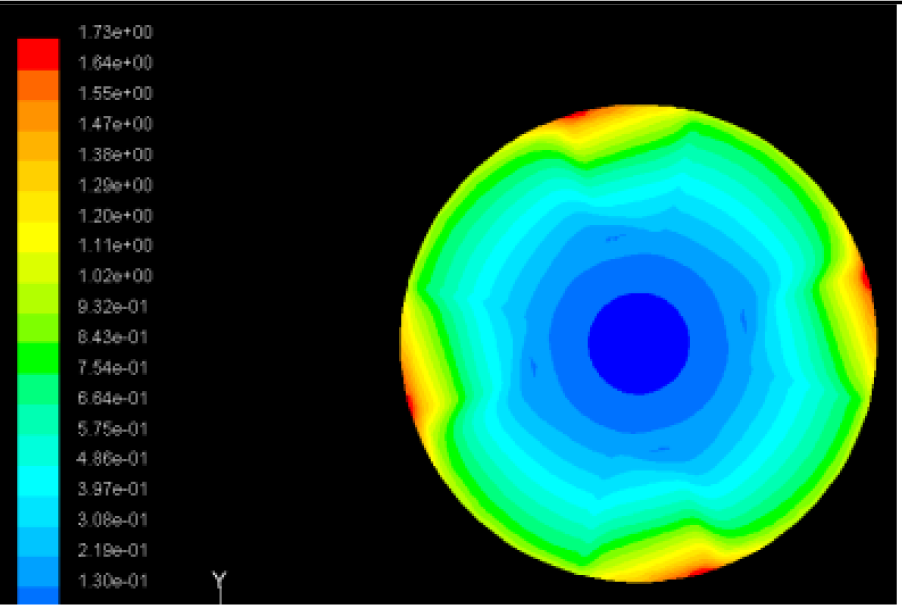The image size is (902, 605).
Task: Click the 3.08e-01 legend label
Action: [113, 520]
